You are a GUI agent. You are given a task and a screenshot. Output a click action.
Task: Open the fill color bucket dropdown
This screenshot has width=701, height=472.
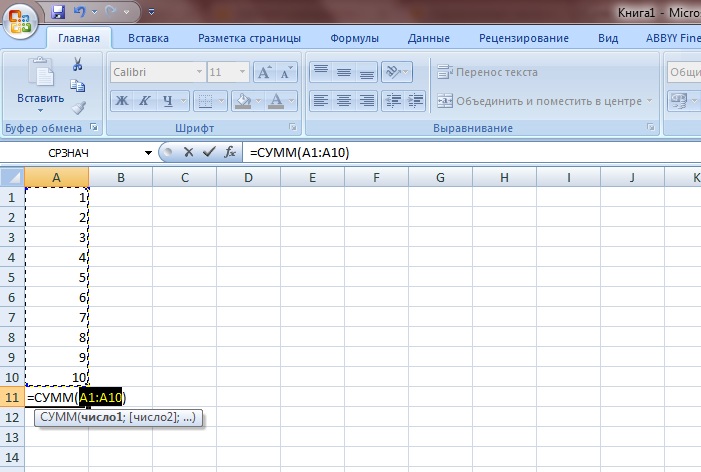257,101
